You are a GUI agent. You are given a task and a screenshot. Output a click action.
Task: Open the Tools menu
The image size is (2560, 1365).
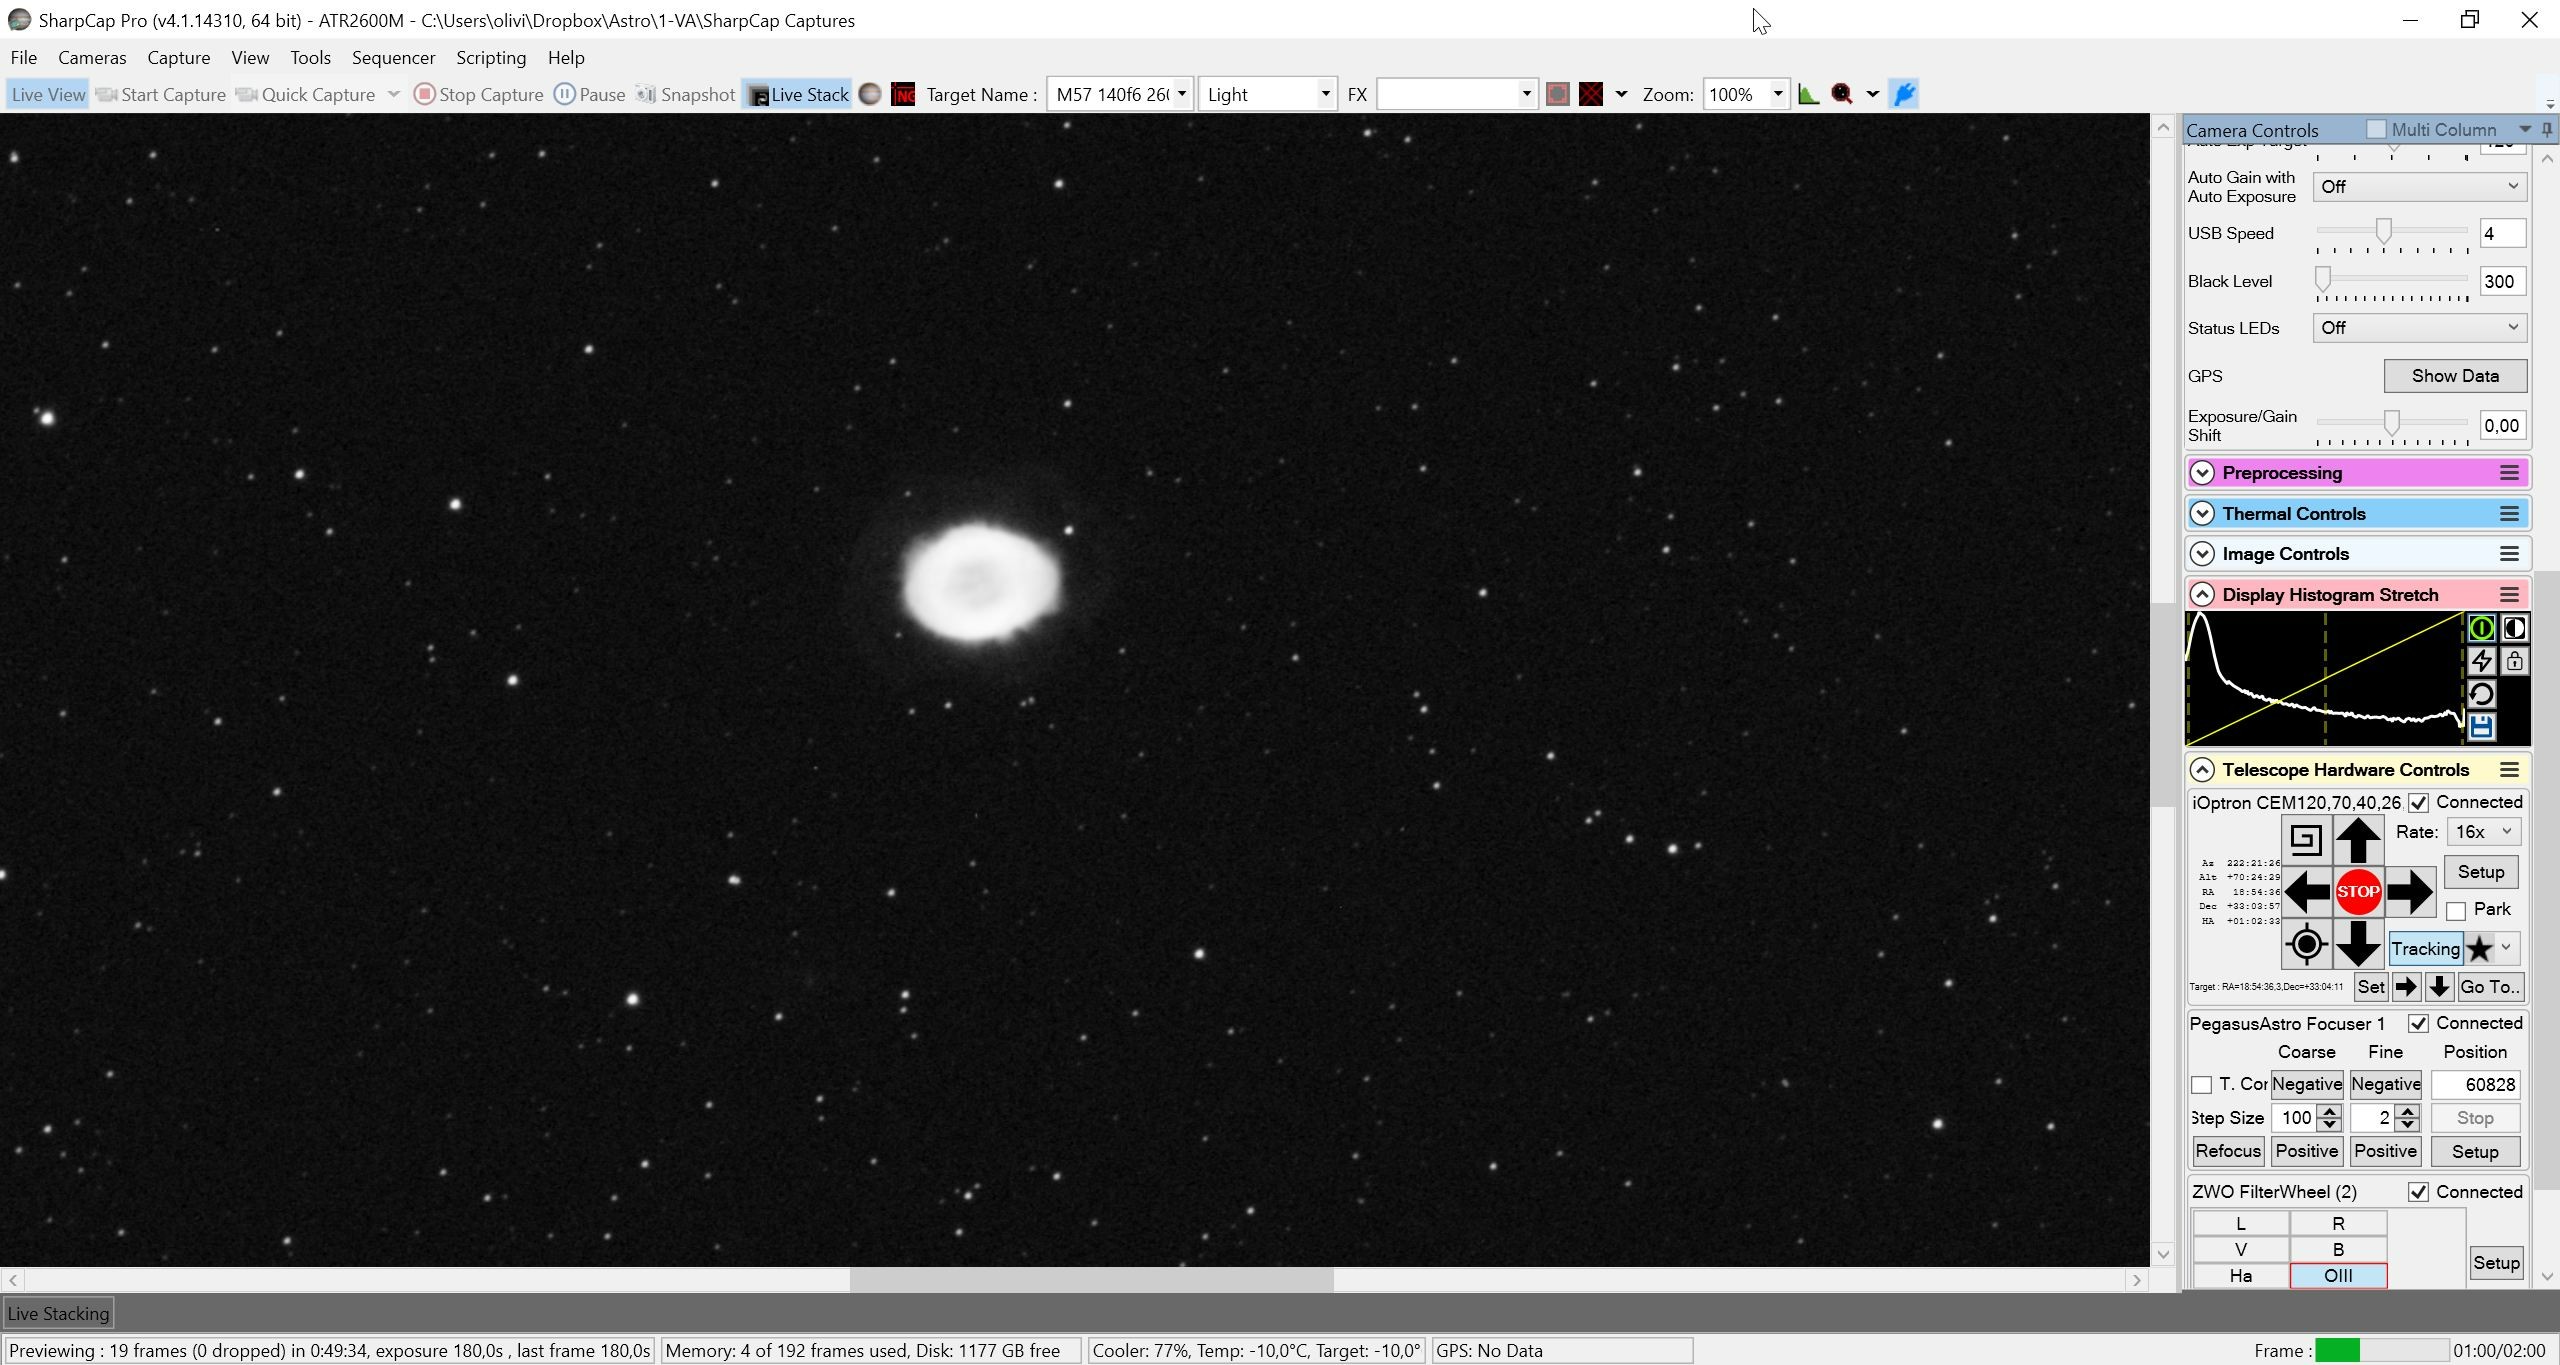[310, 58]
